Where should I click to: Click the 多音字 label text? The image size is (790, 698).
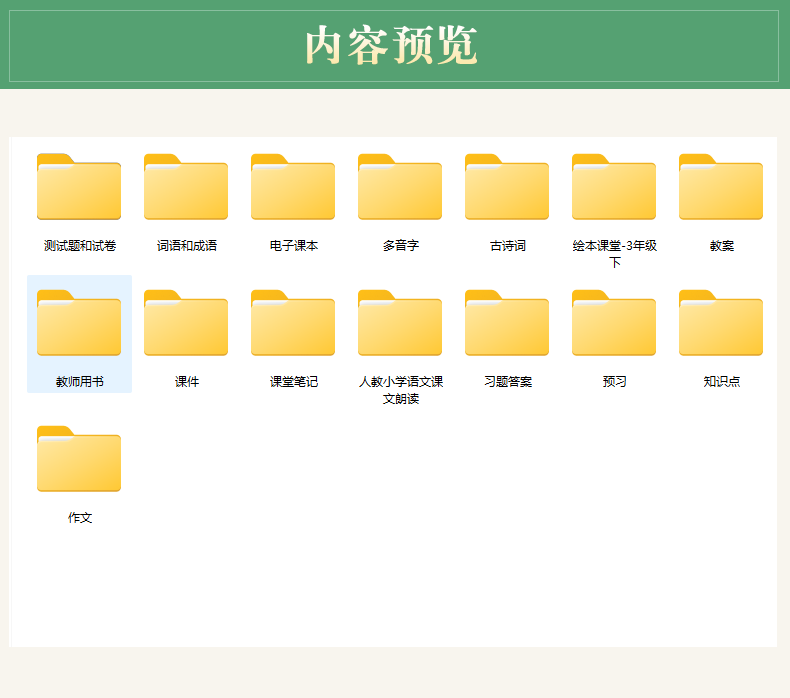pos(401,245)
